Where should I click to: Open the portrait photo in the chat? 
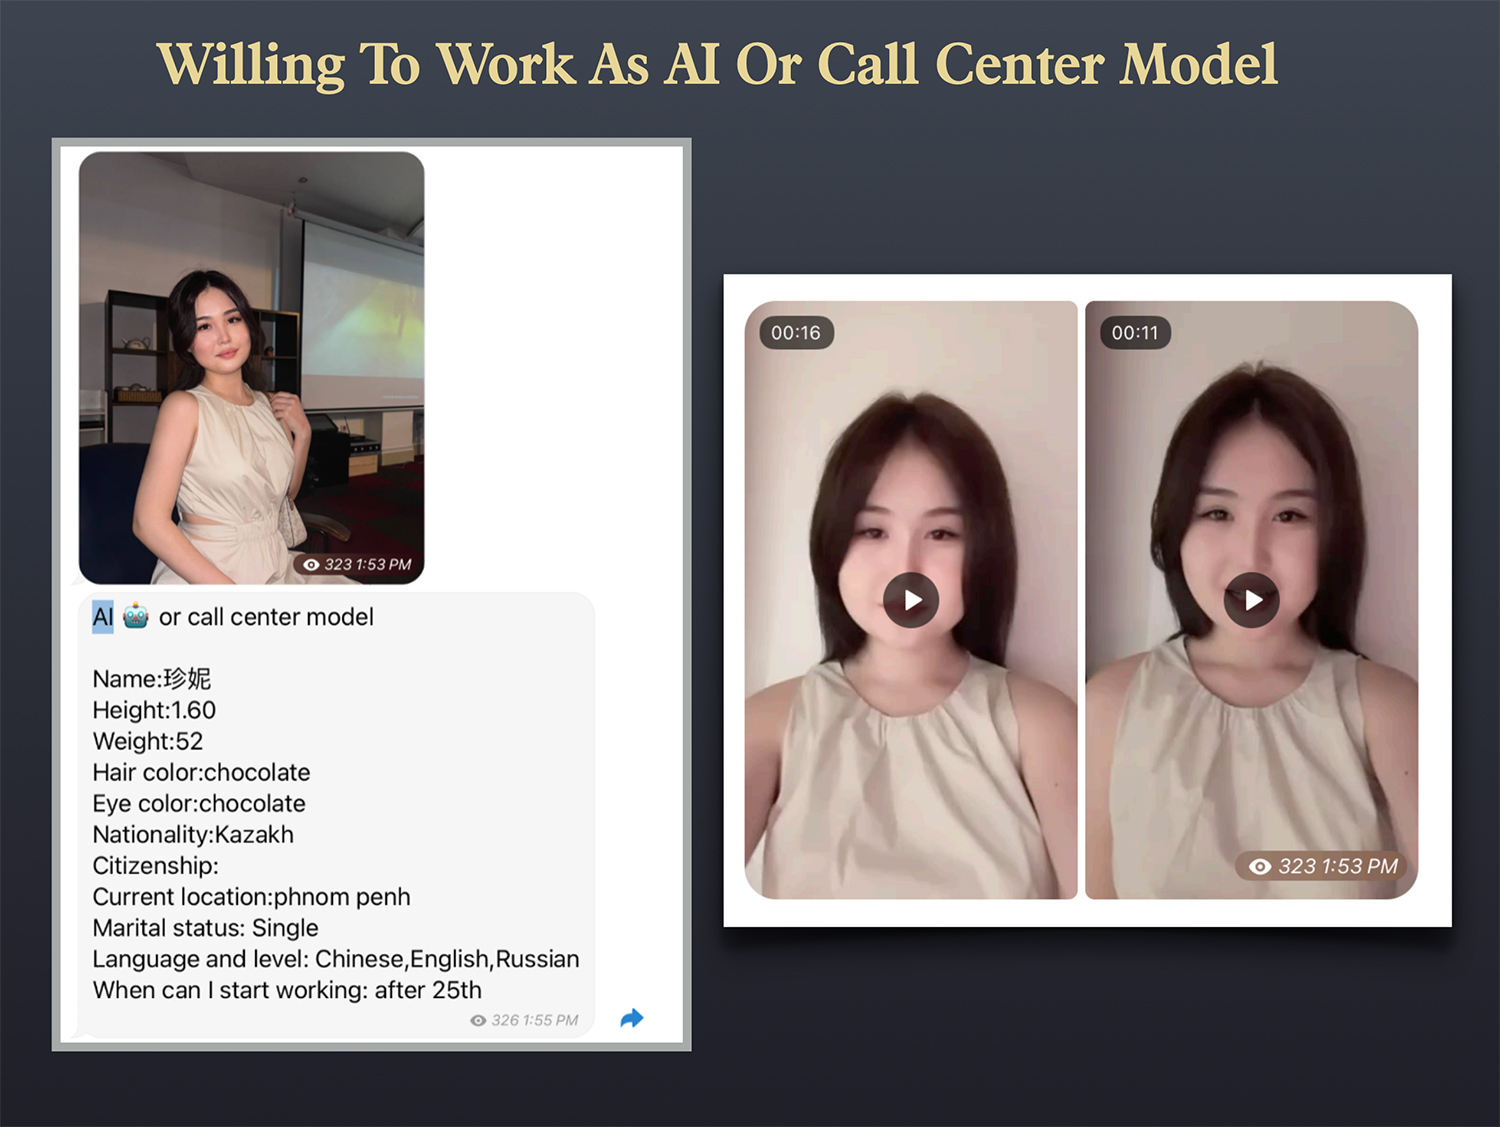tap(251, 367)
